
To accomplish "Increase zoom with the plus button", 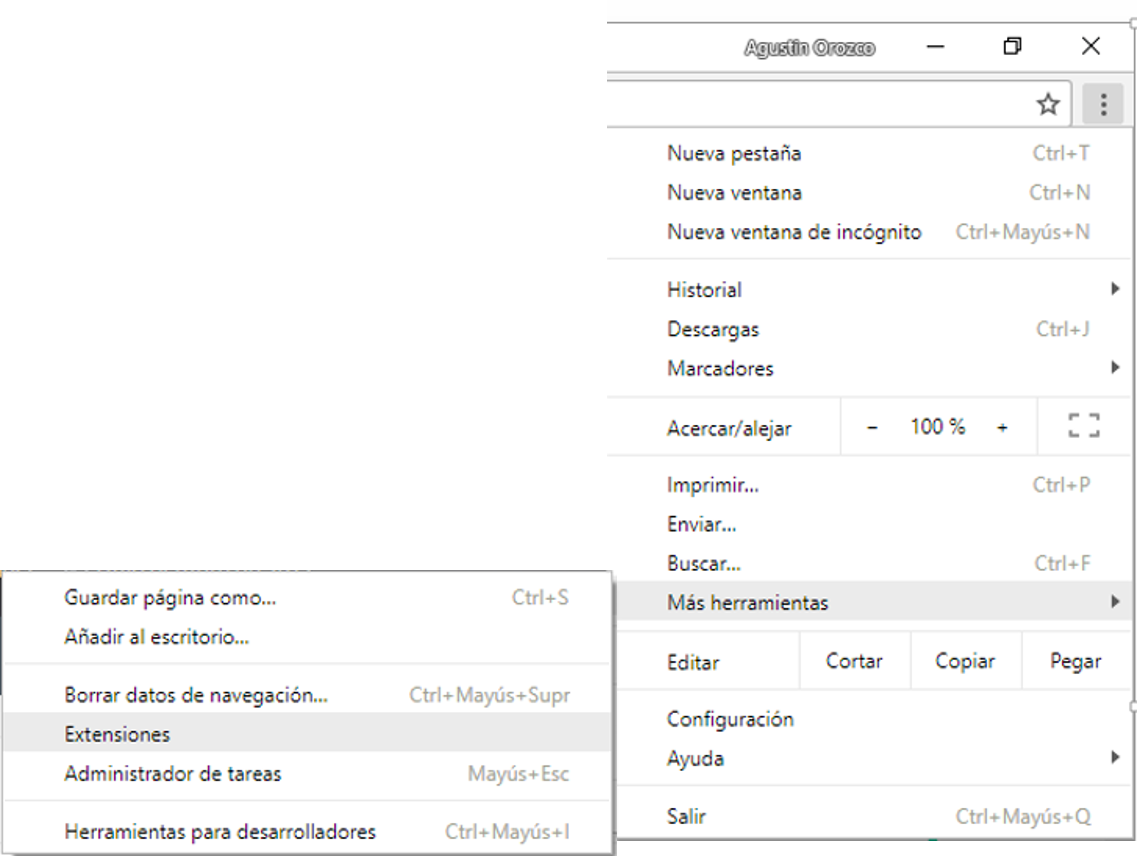I will pos(1002,427).
